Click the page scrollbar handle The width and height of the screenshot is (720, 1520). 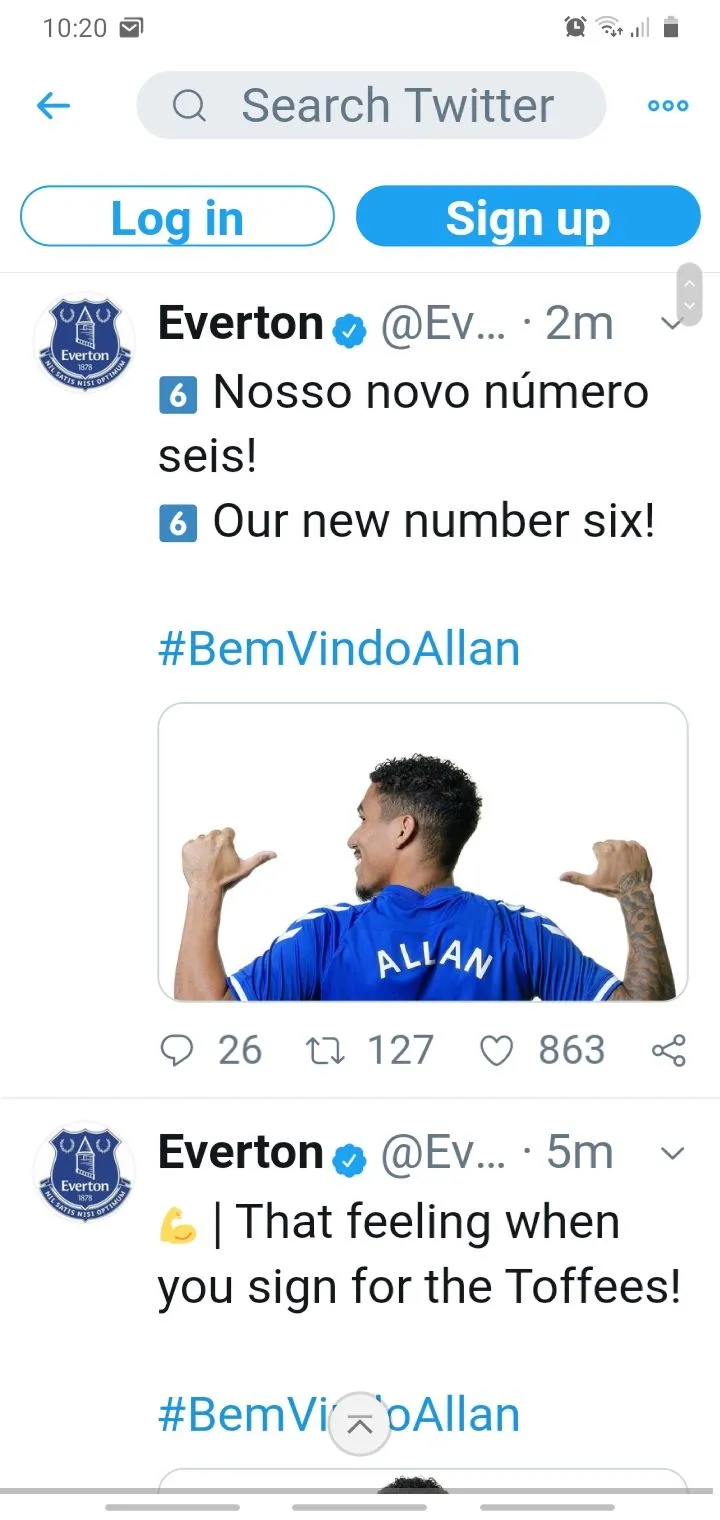point(689,294)
